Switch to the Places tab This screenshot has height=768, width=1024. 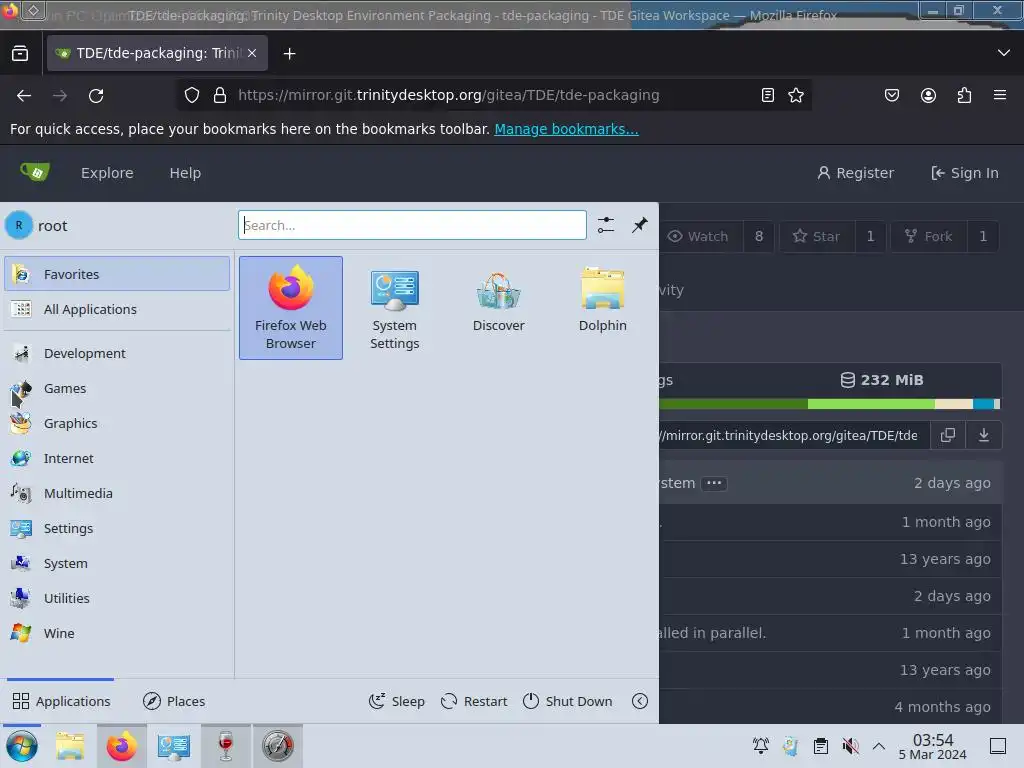(x=174, y=701)
